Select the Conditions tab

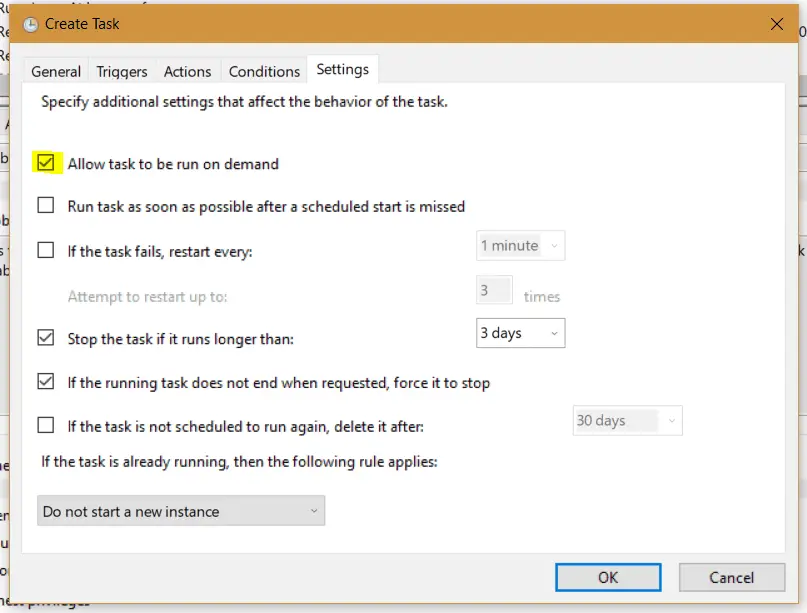click(x=264, y=71)
